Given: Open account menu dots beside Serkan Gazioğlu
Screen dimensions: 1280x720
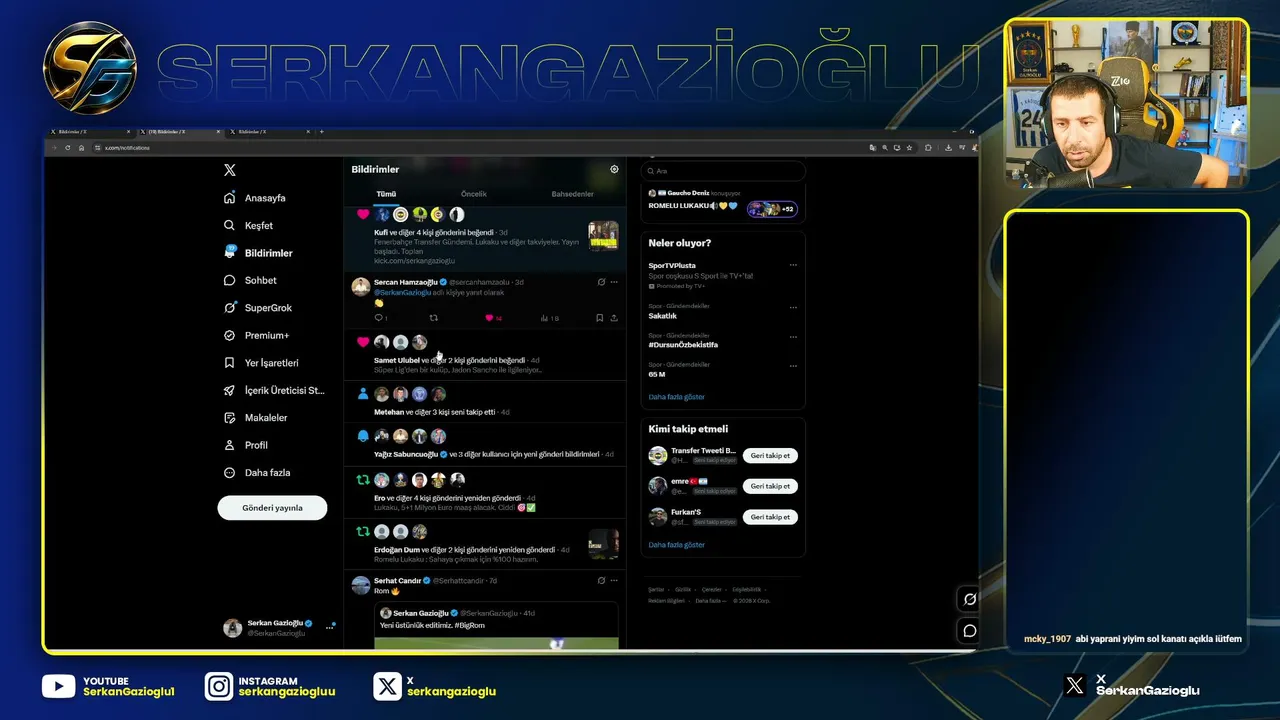Looking at the screenshot, I should pyautogui.click(x=329, y=627).
